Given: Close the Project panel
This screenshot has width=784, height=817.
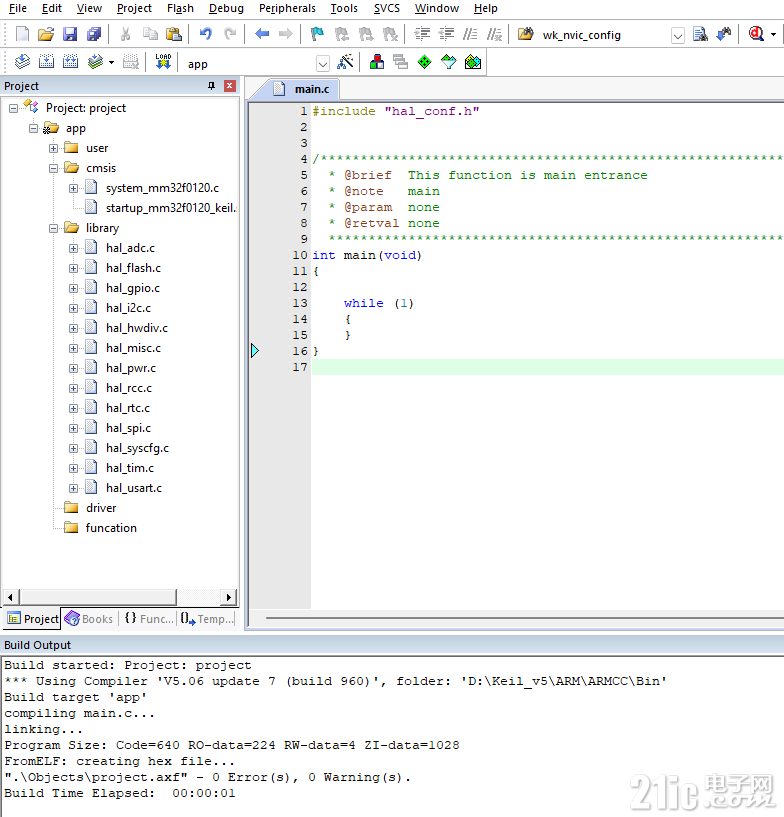Looking at the screenshot, I should pos(230,86).
